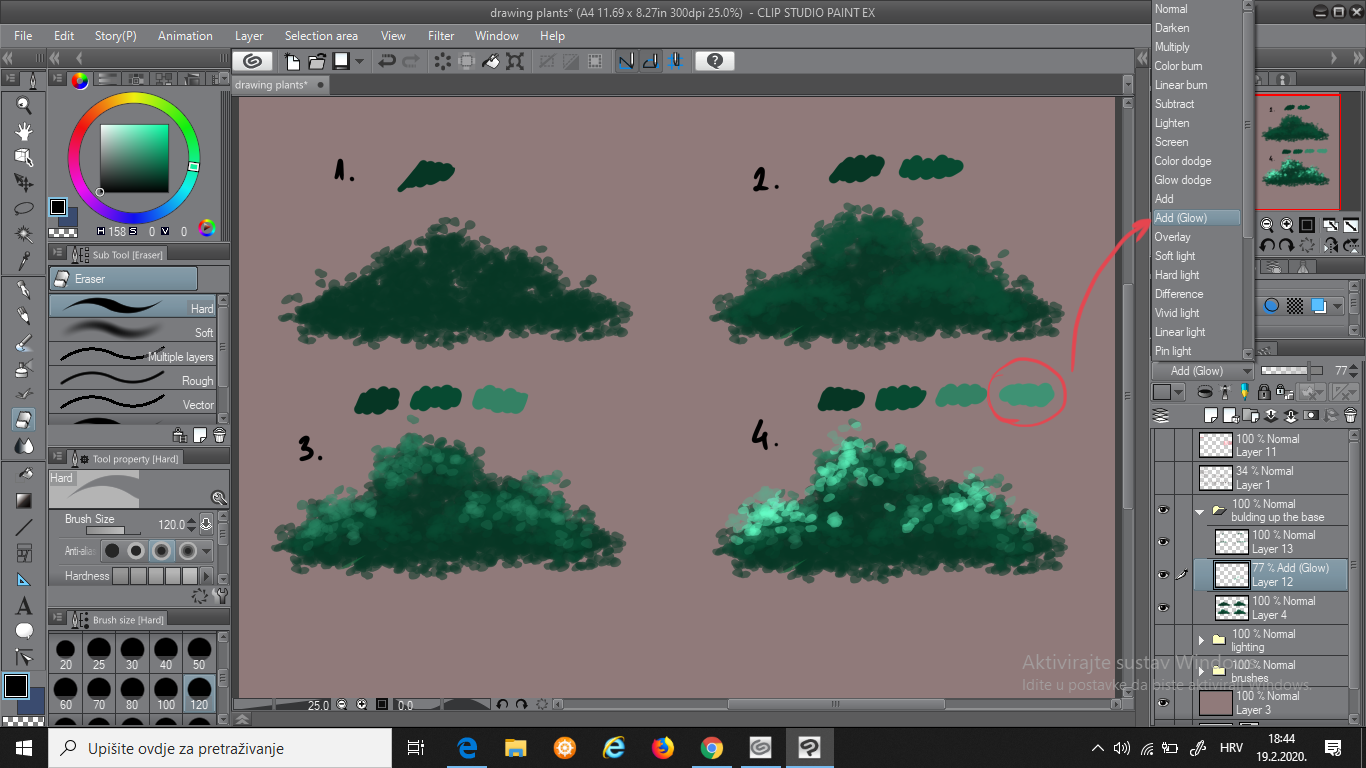This screenshot has height=768, width=1366.
Task: Hide Layer 3 background layer
Action: coord(1163,703)
